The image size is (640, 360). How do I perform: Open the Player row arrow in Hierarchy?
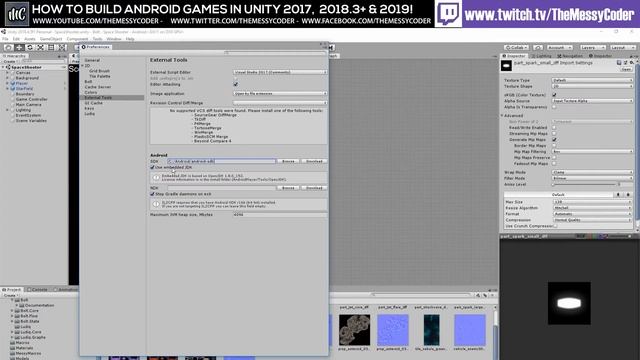[7, 83]
